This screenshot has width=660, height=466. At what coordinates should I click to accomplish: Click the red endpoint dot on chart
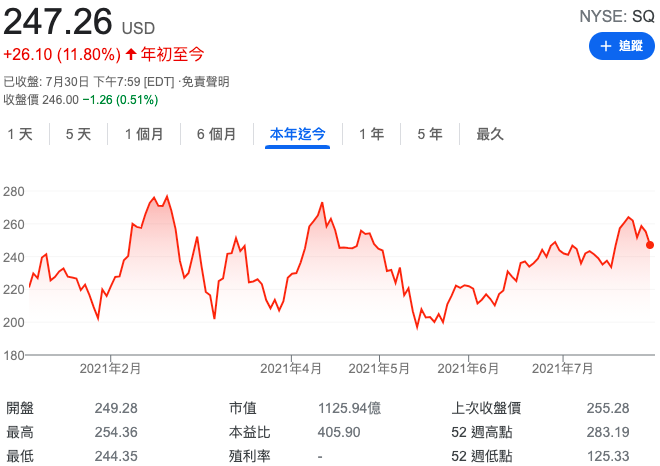pos(650,245)
